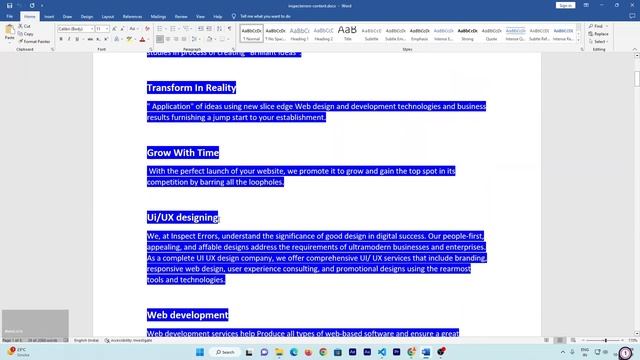Switch to Word app in taskbar
Image resolution: width=640 pixels, height=360 pixels.
426,352
